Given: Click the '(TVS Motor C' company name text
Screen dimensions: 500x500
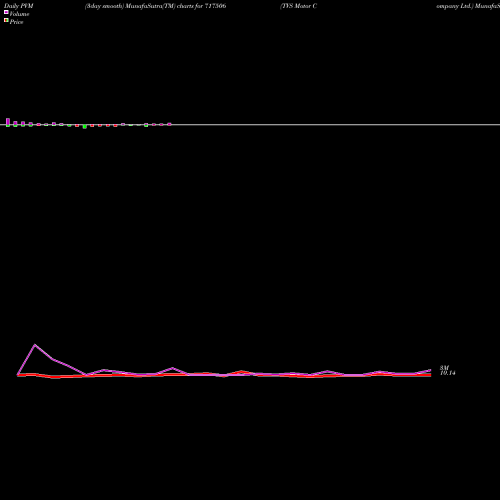Looking at the screenshot, I should tap(298, 6).
